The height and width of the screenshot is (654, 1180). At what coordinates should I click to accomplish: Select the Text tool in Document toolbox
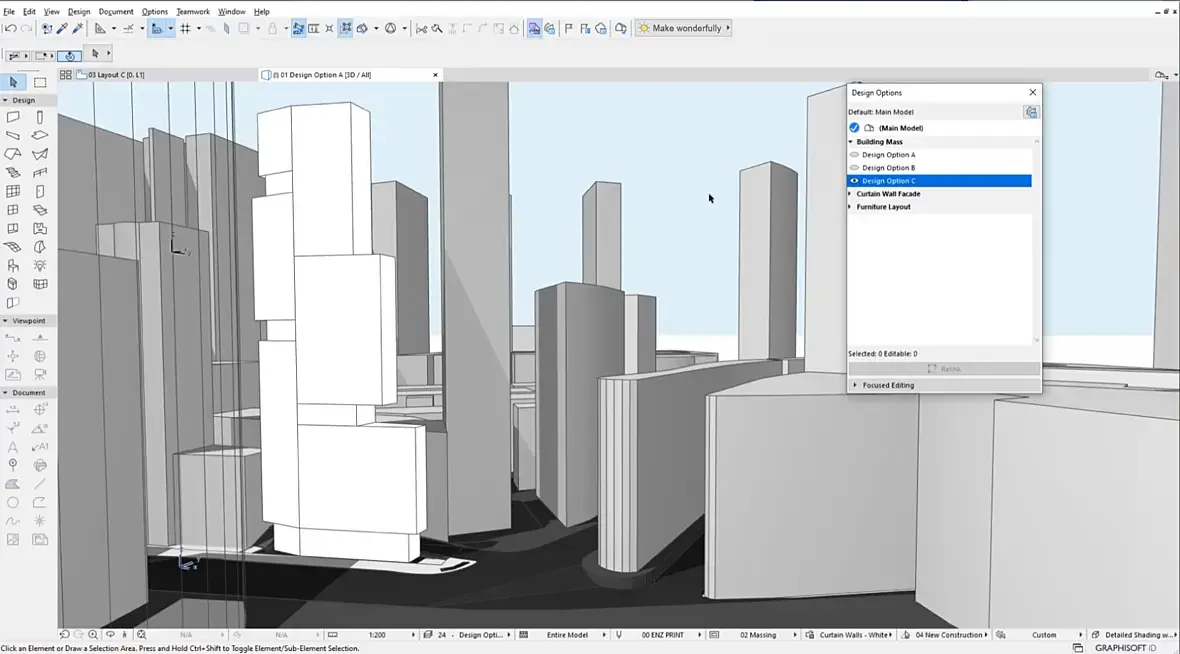pos(13,447)
